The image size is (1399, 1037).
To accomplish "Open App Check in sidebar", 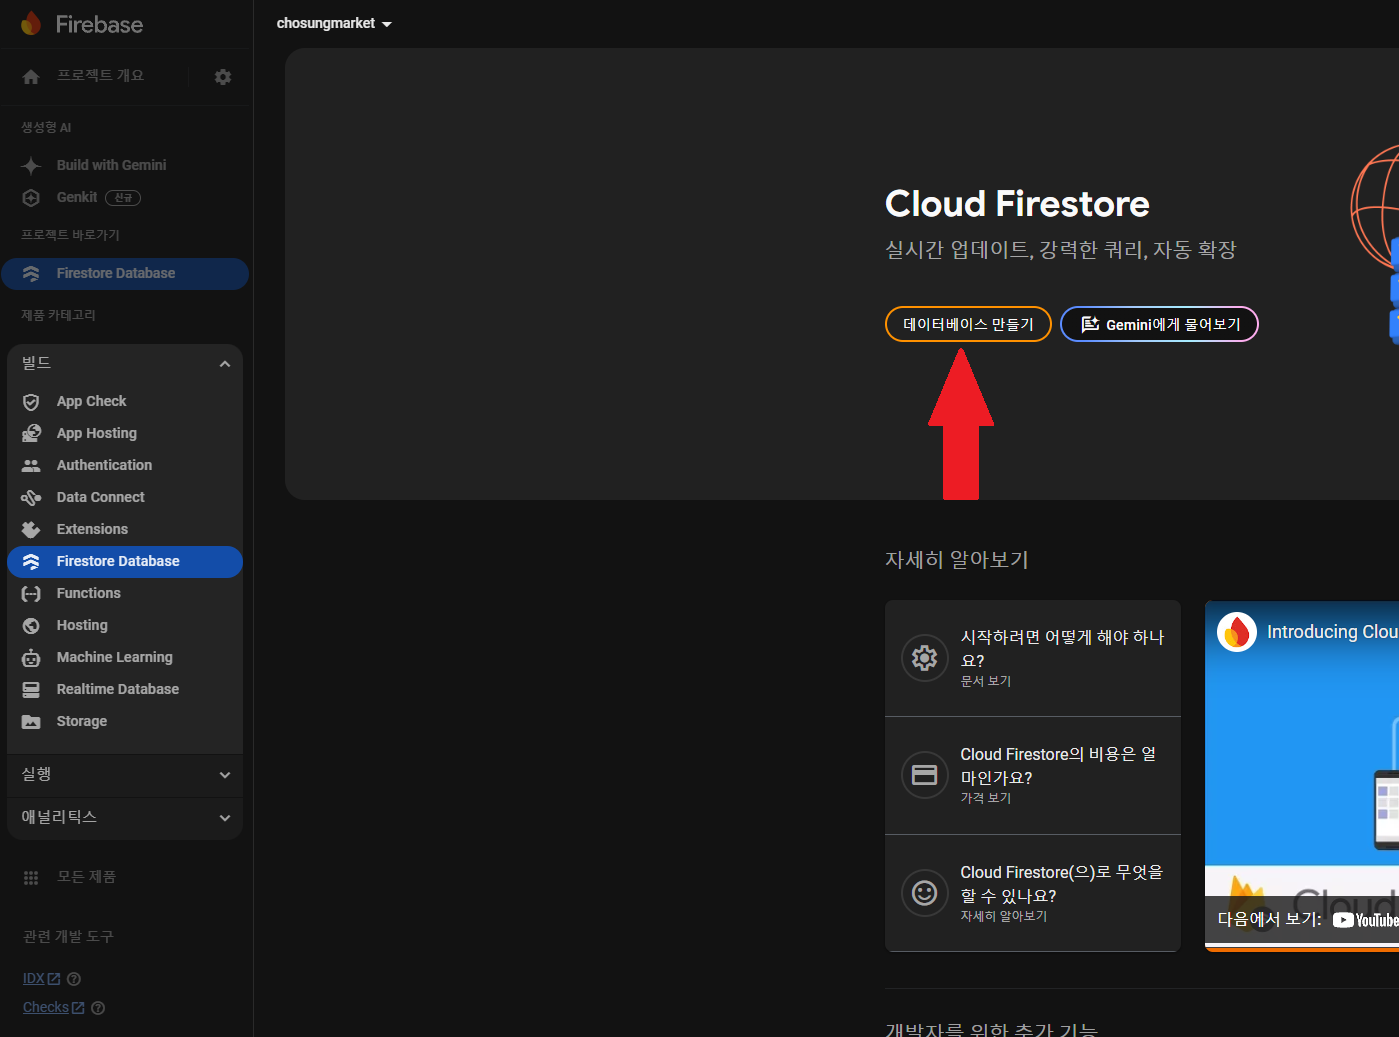I will point(125,401).
